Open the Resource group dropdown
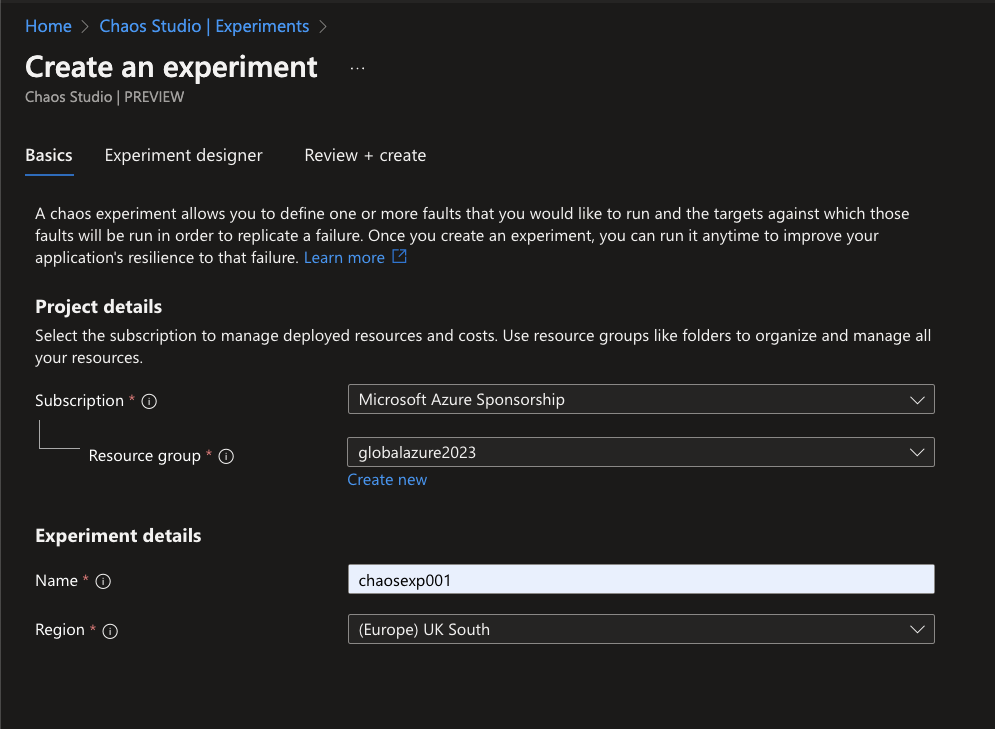 [x=641, y=452]
